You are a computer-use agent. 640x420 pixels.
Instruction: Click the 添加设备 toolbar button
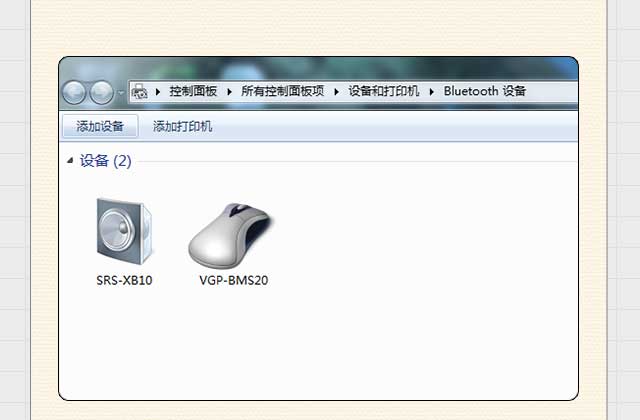click(x=100, y=127)
